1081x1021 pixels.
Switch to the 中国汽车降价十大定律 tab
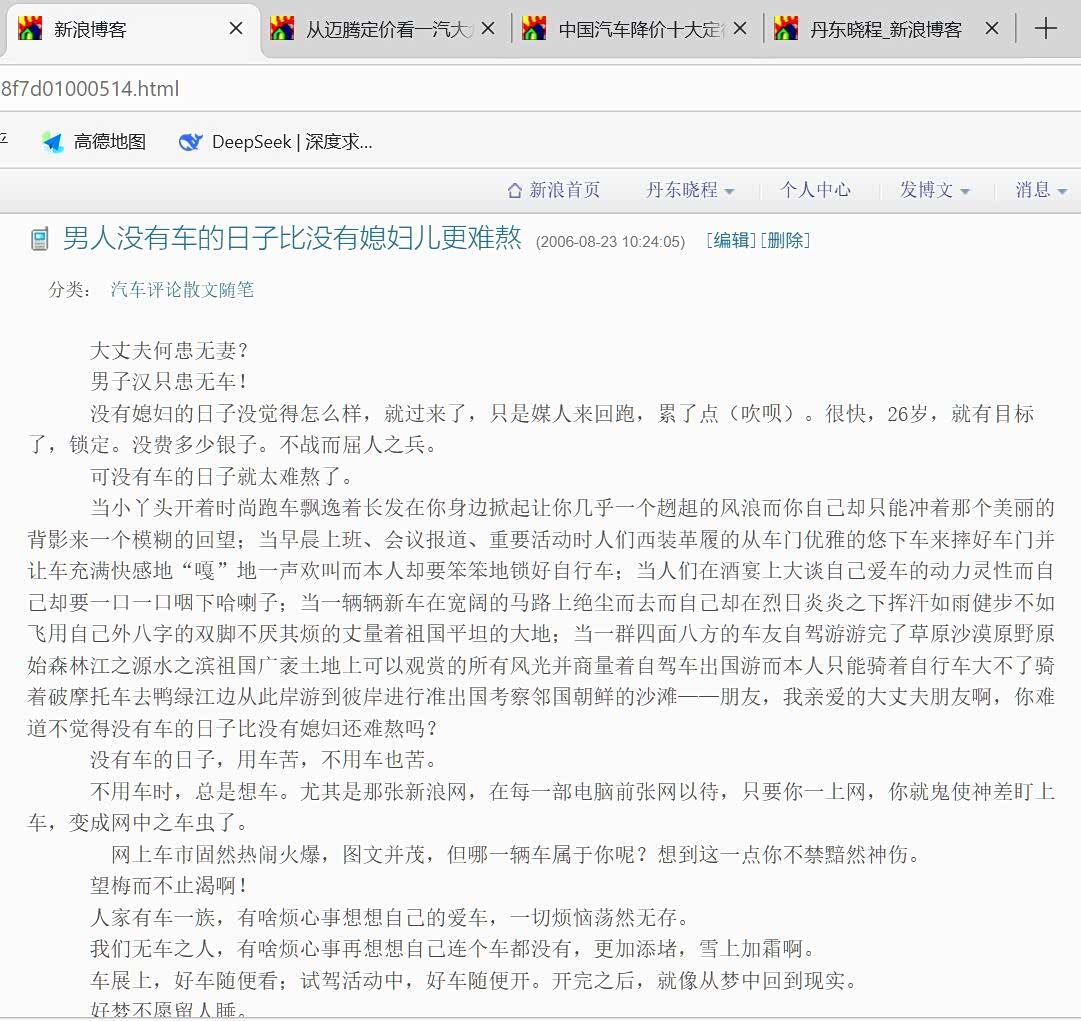click(640, 29)
